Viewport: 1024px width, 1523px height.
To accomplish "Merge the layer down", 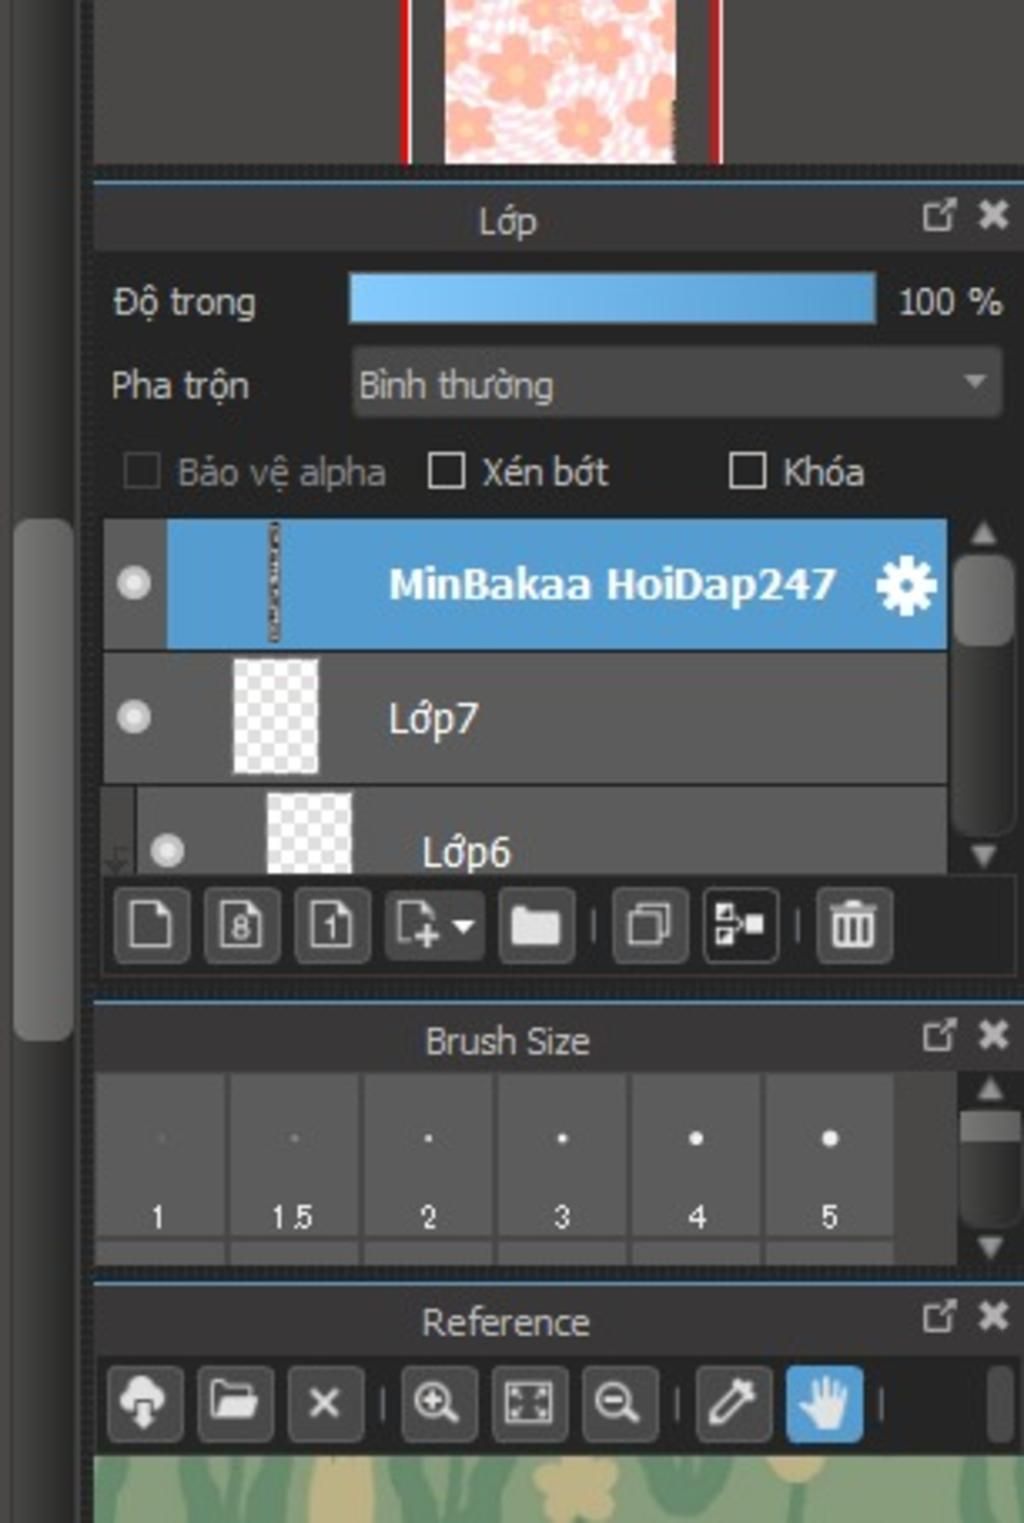I will [x=740, y=925].
